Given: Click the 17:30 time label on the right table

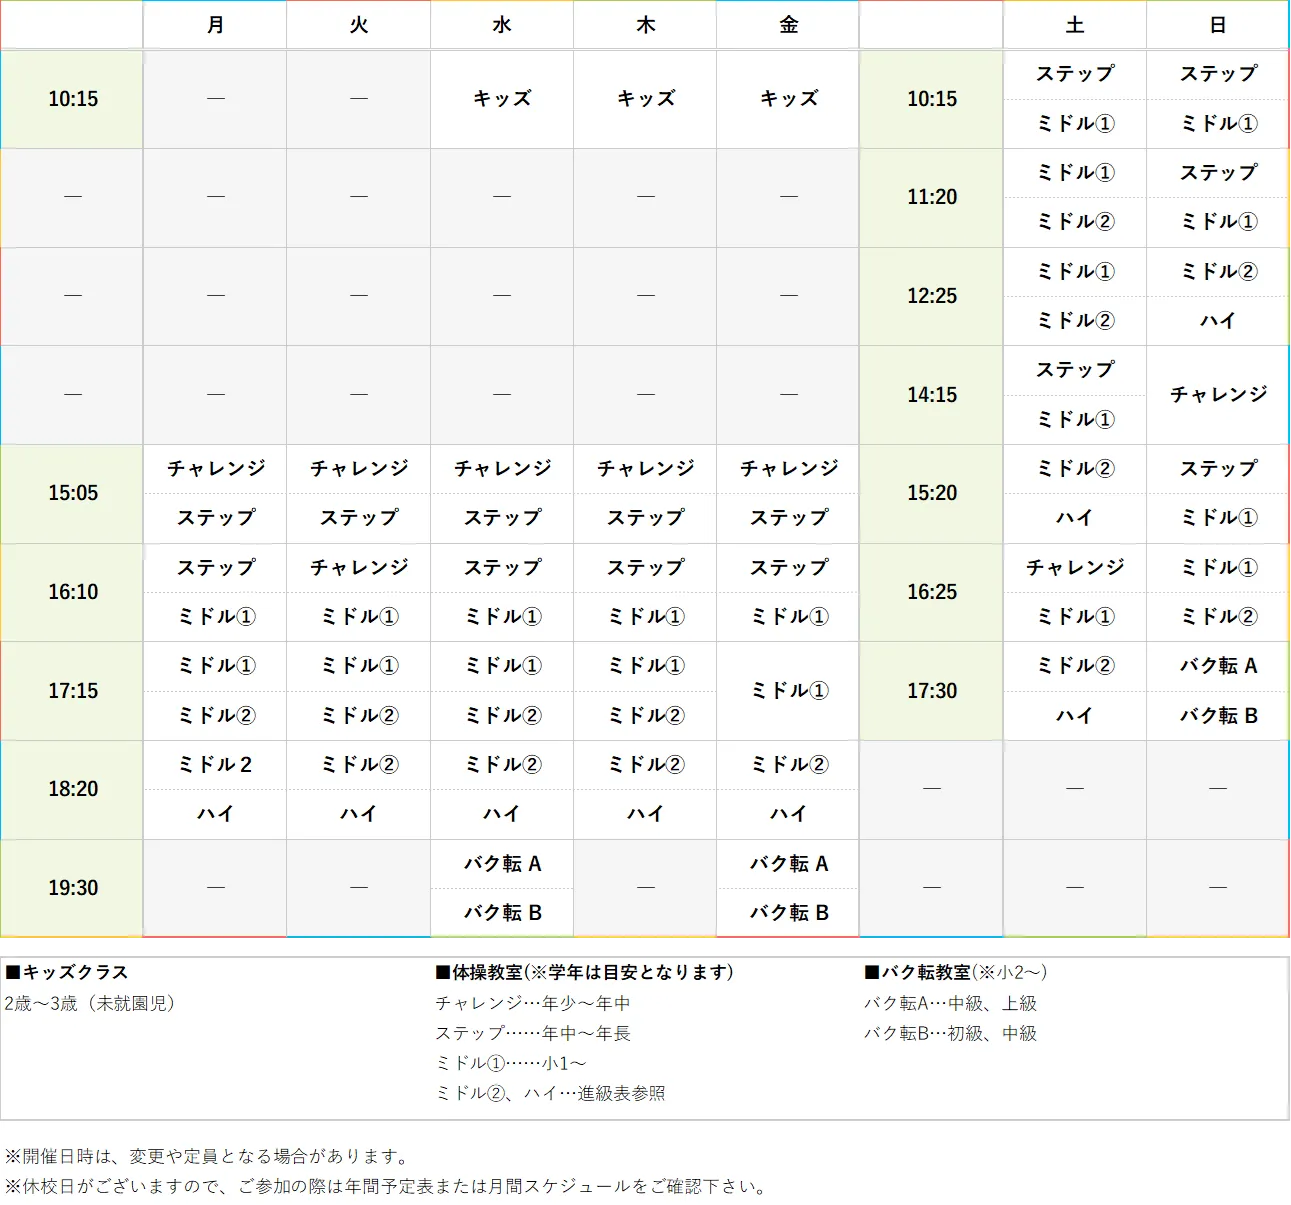Looking at the screenshot, I should tap(930, 690).
